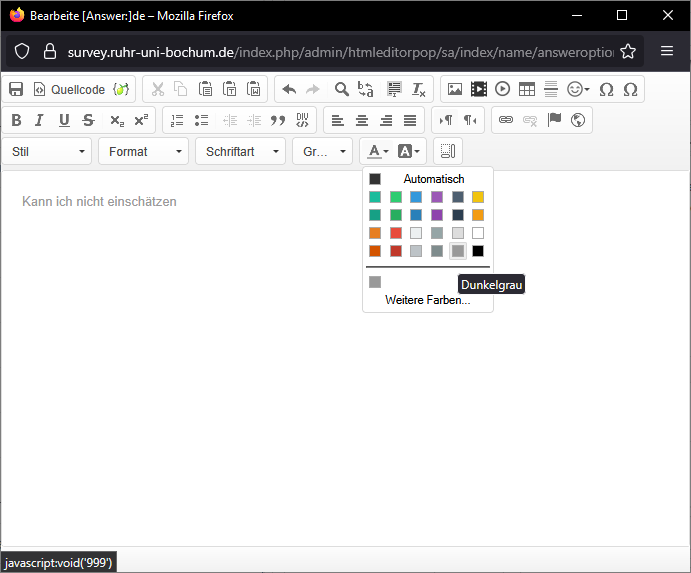This screenshot has width=691, height=573.
Task: Click the show blocks icon
Action: (448, 151)
